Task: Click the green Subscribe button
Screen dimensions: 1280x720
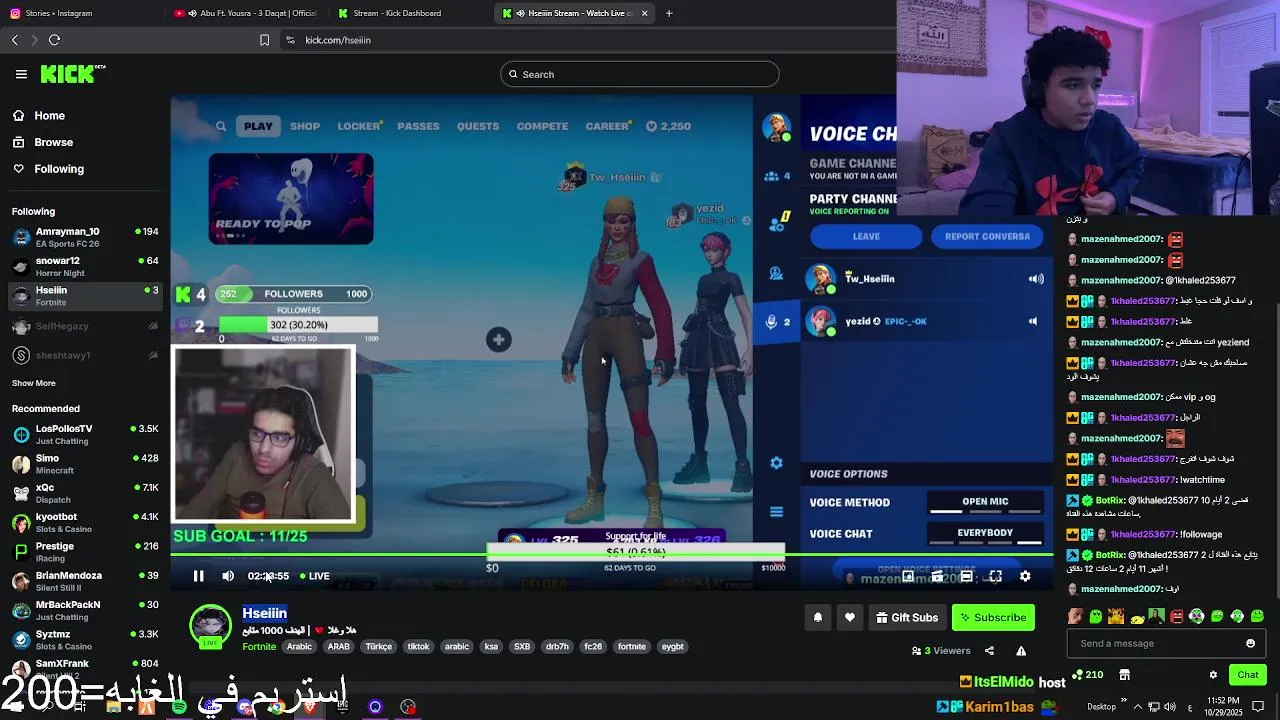Action: pos(993,618)
